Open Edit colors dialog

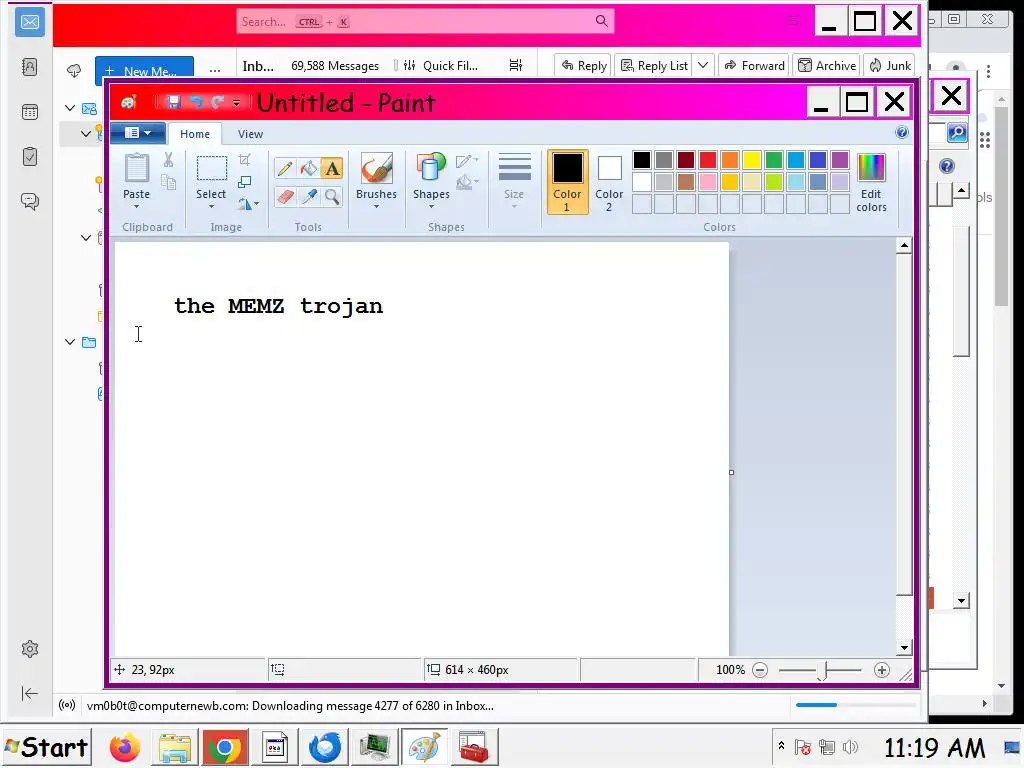(x=871, y=183)
